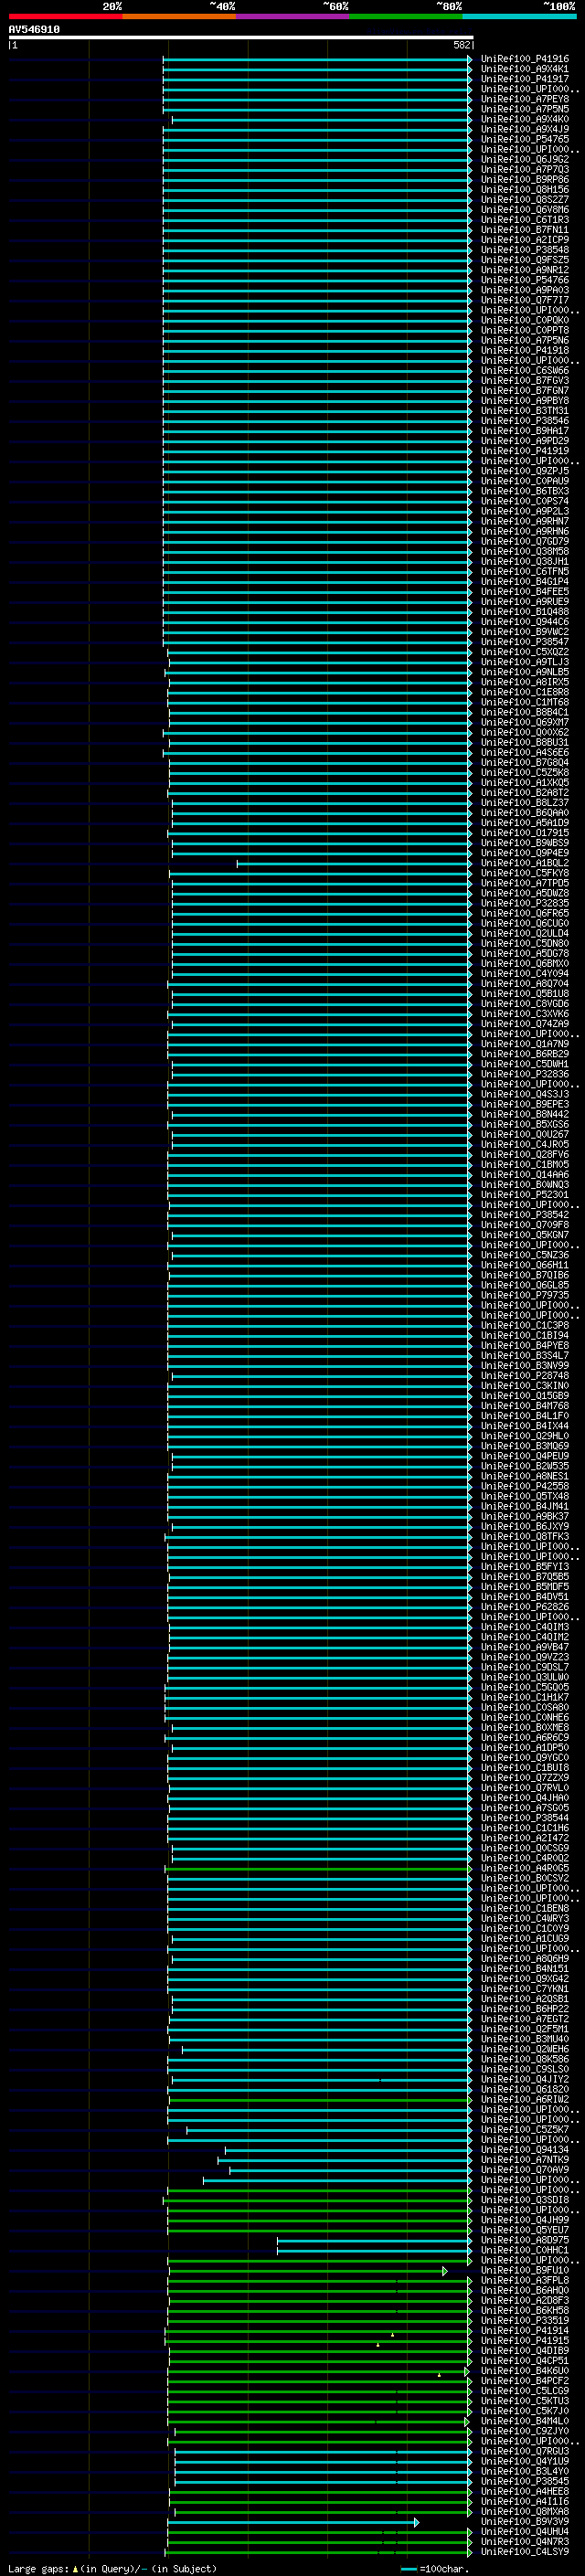Select hit label UniRef100_Q94134
The width and height of the screenshot is (585, 2576).
[525, 2150]
